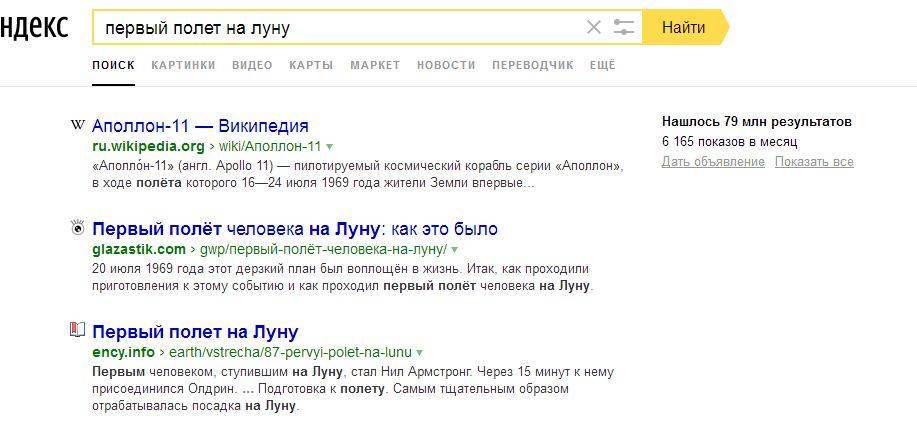Open the Ещё menu
Image resolution: width=917 pixels, height=440 pixels.
pos(602,65)
